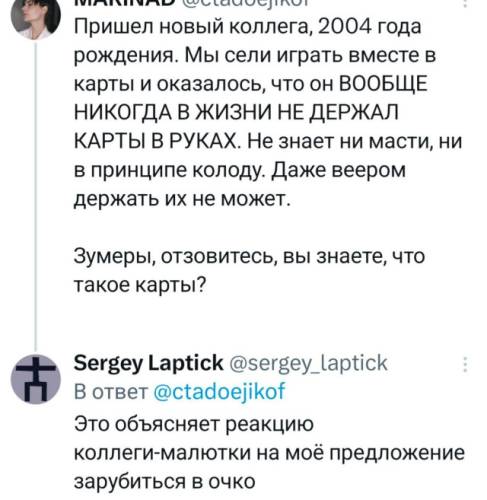Viewport: 487px width, 500px height.
Task: Click the phrase 'зарубиться в очко'
Action: [x=164, y=481]
